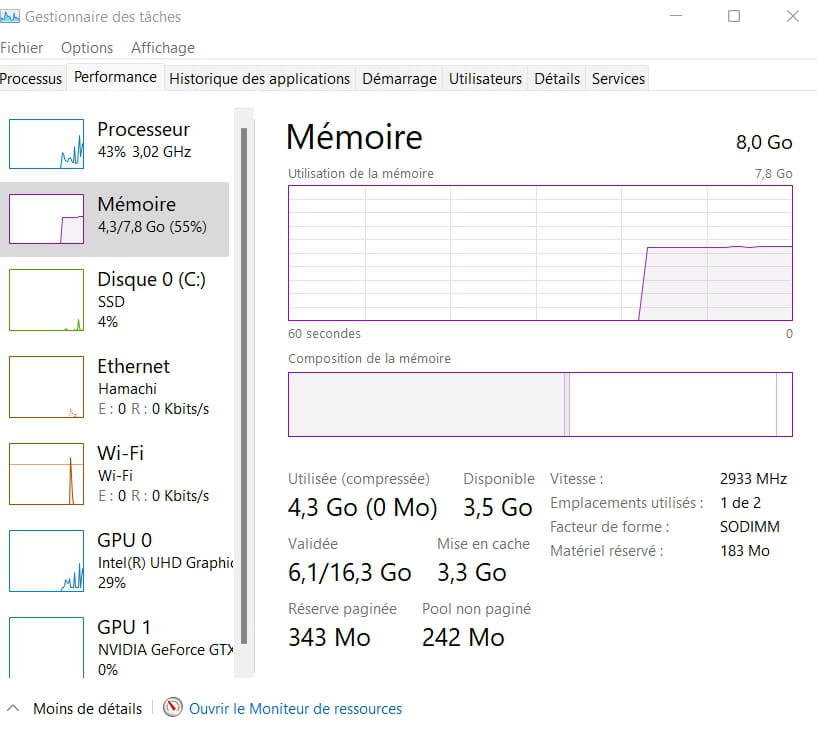Click the Task Manager title bar icon
817x732 pixels.
pos(10,17)
